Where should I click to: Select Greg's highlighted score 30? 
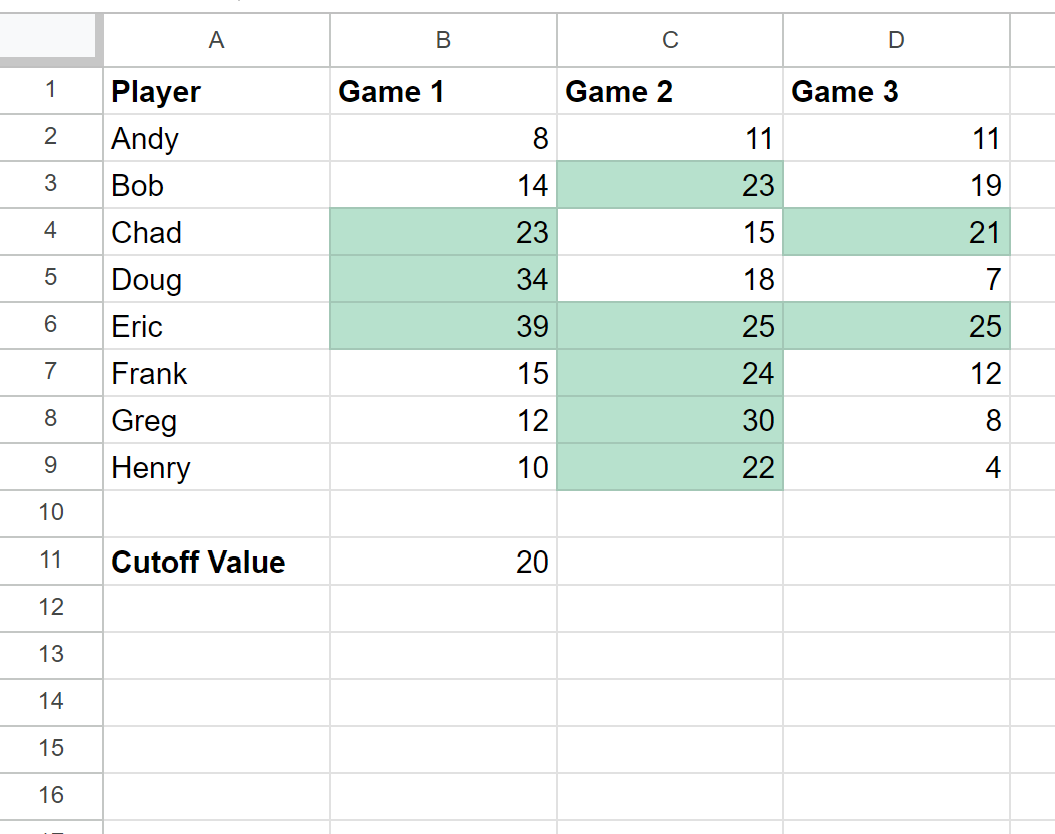click(x=670, y=420)
